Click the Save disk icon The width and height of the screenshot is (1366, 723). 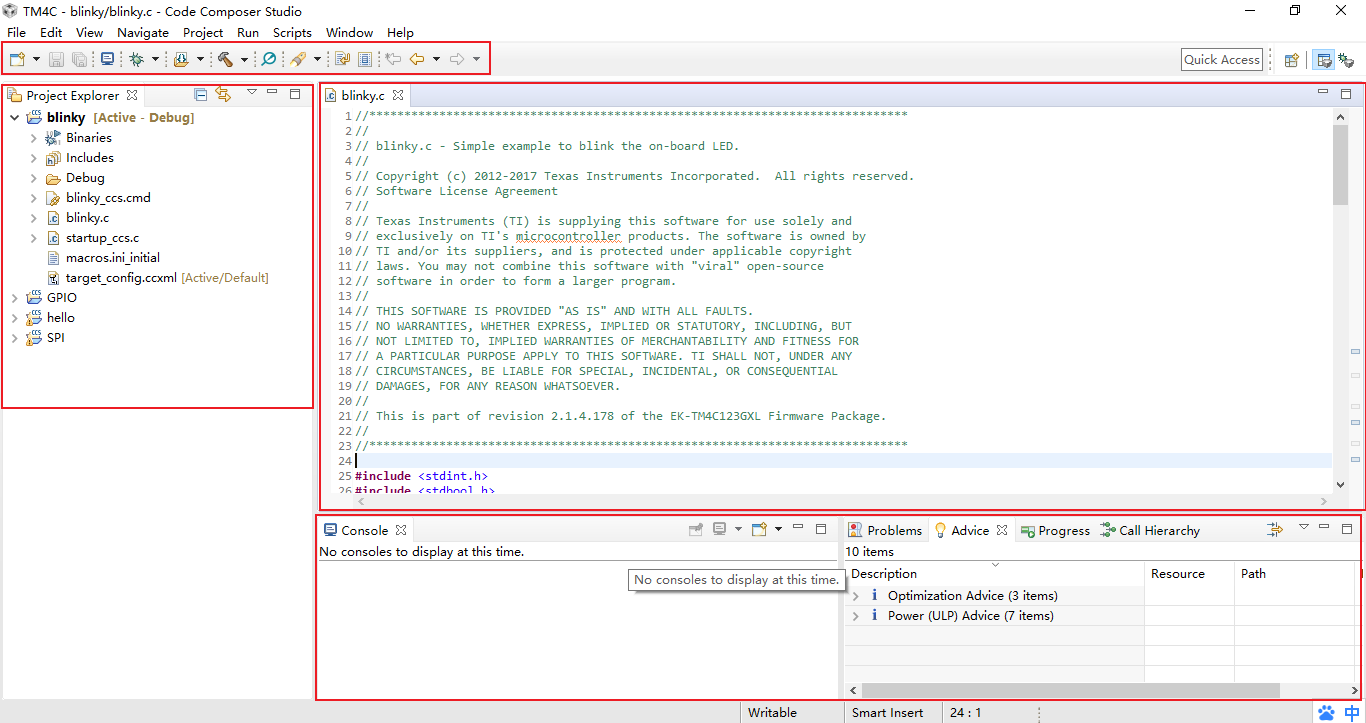57,60
